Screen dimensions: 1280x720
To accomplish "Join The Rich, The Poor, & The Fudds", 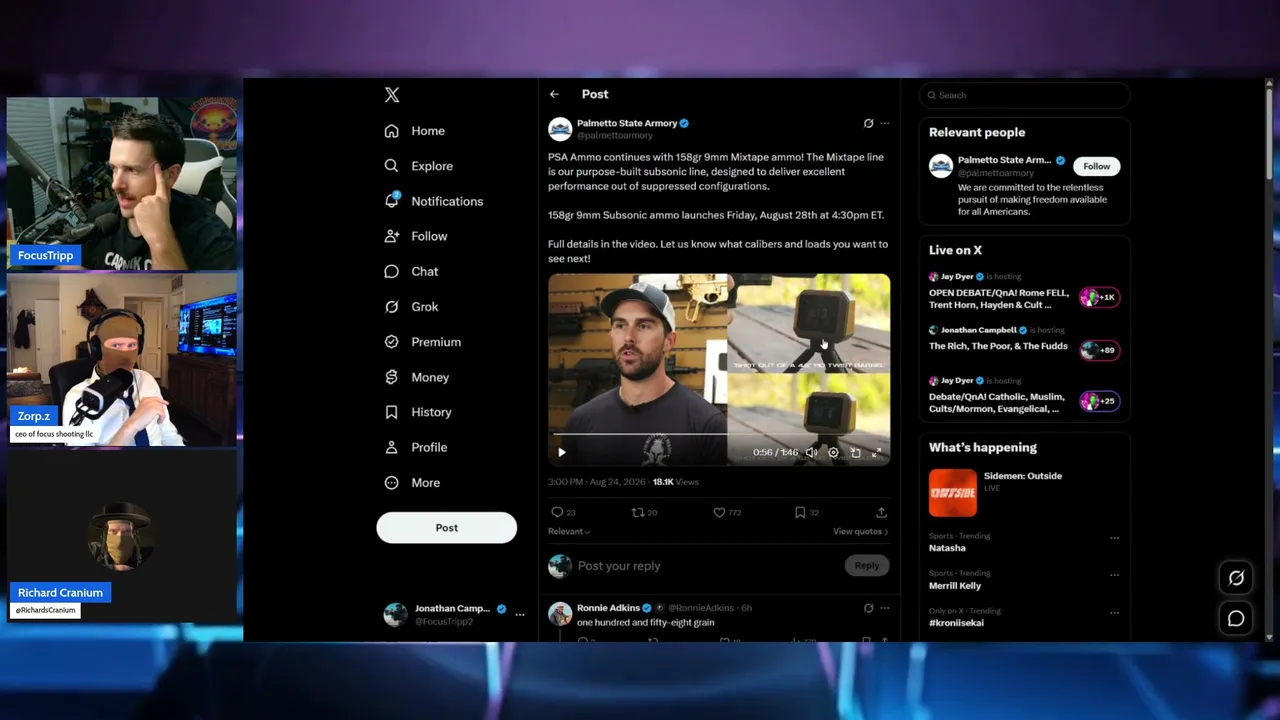I will 998,346.
